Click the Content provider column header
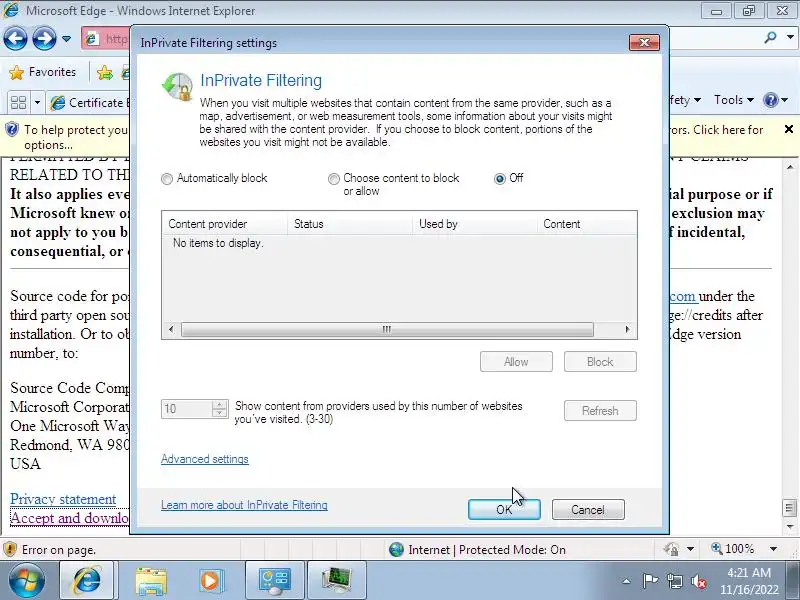Image resolution: width=800 pixels, height=600 pixels. (x=224, y=224)
